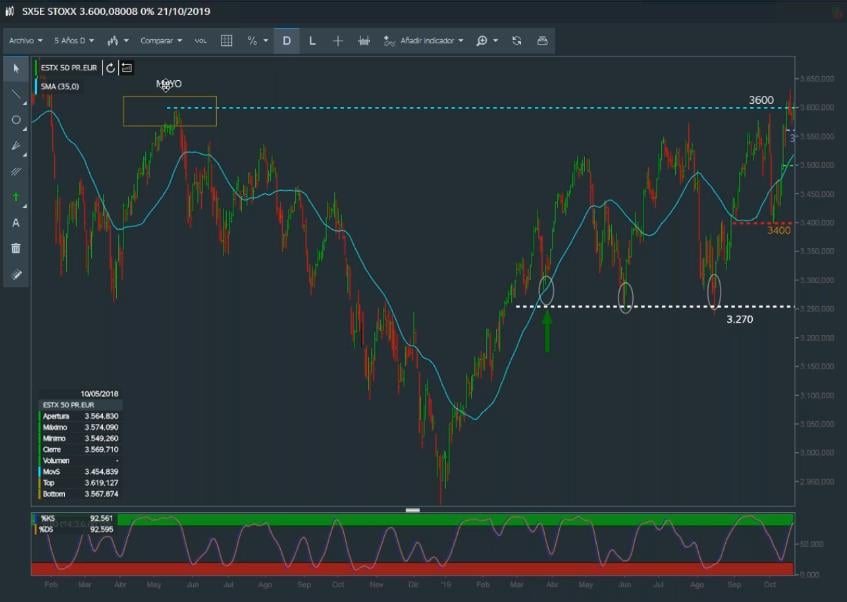The image size is (847, 602).
Task: Toggle the L logarithmic scale button
Action: pos(312,41)
